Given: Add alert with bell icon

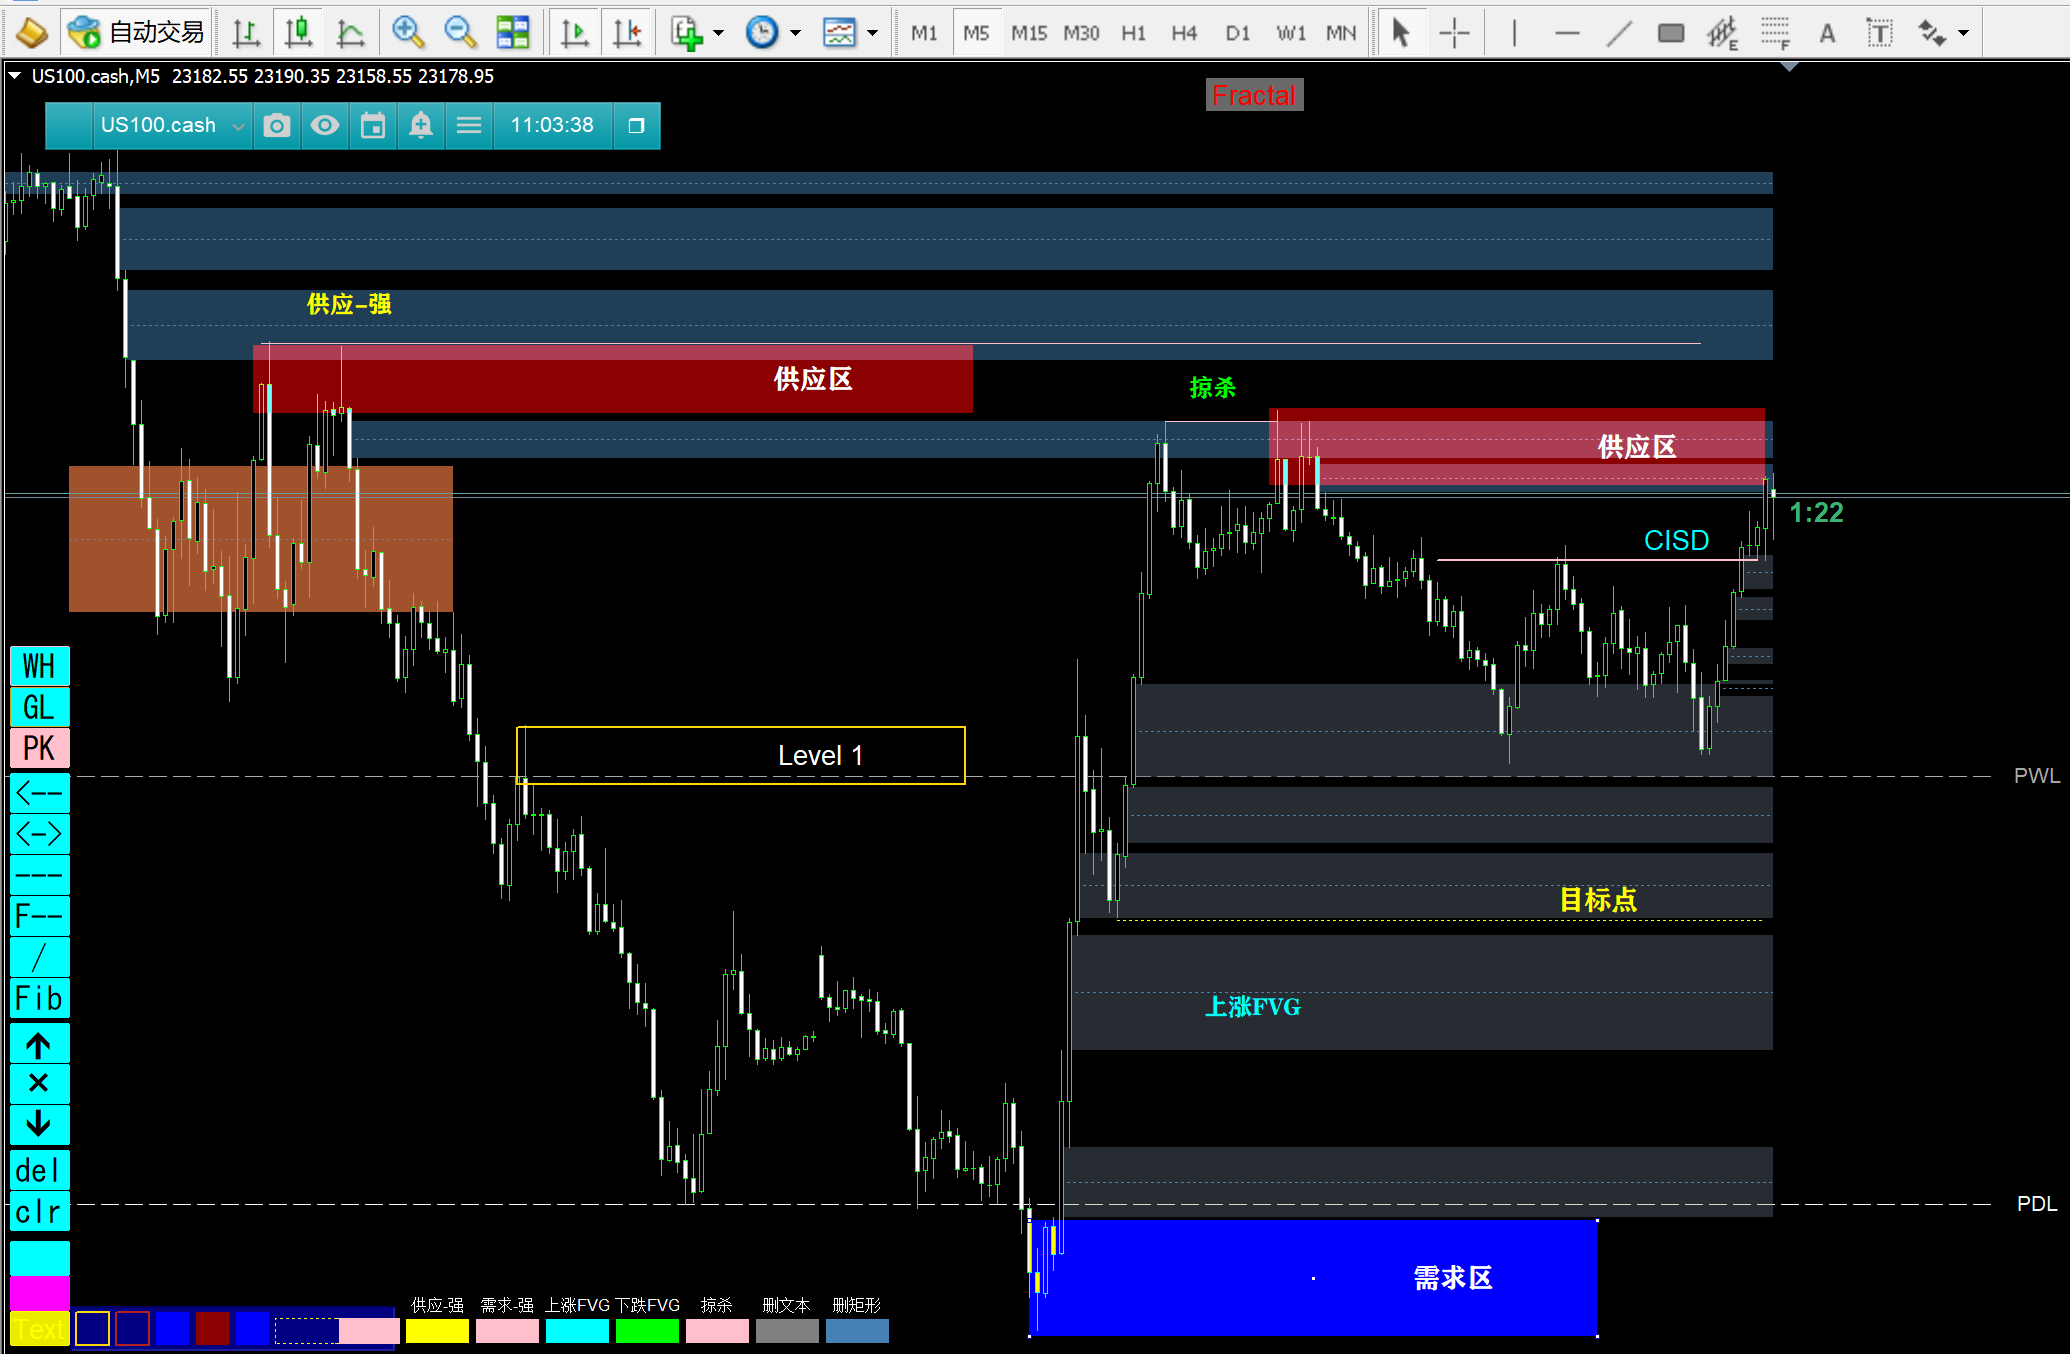Looking at the screenshot, I should point(421,126).
